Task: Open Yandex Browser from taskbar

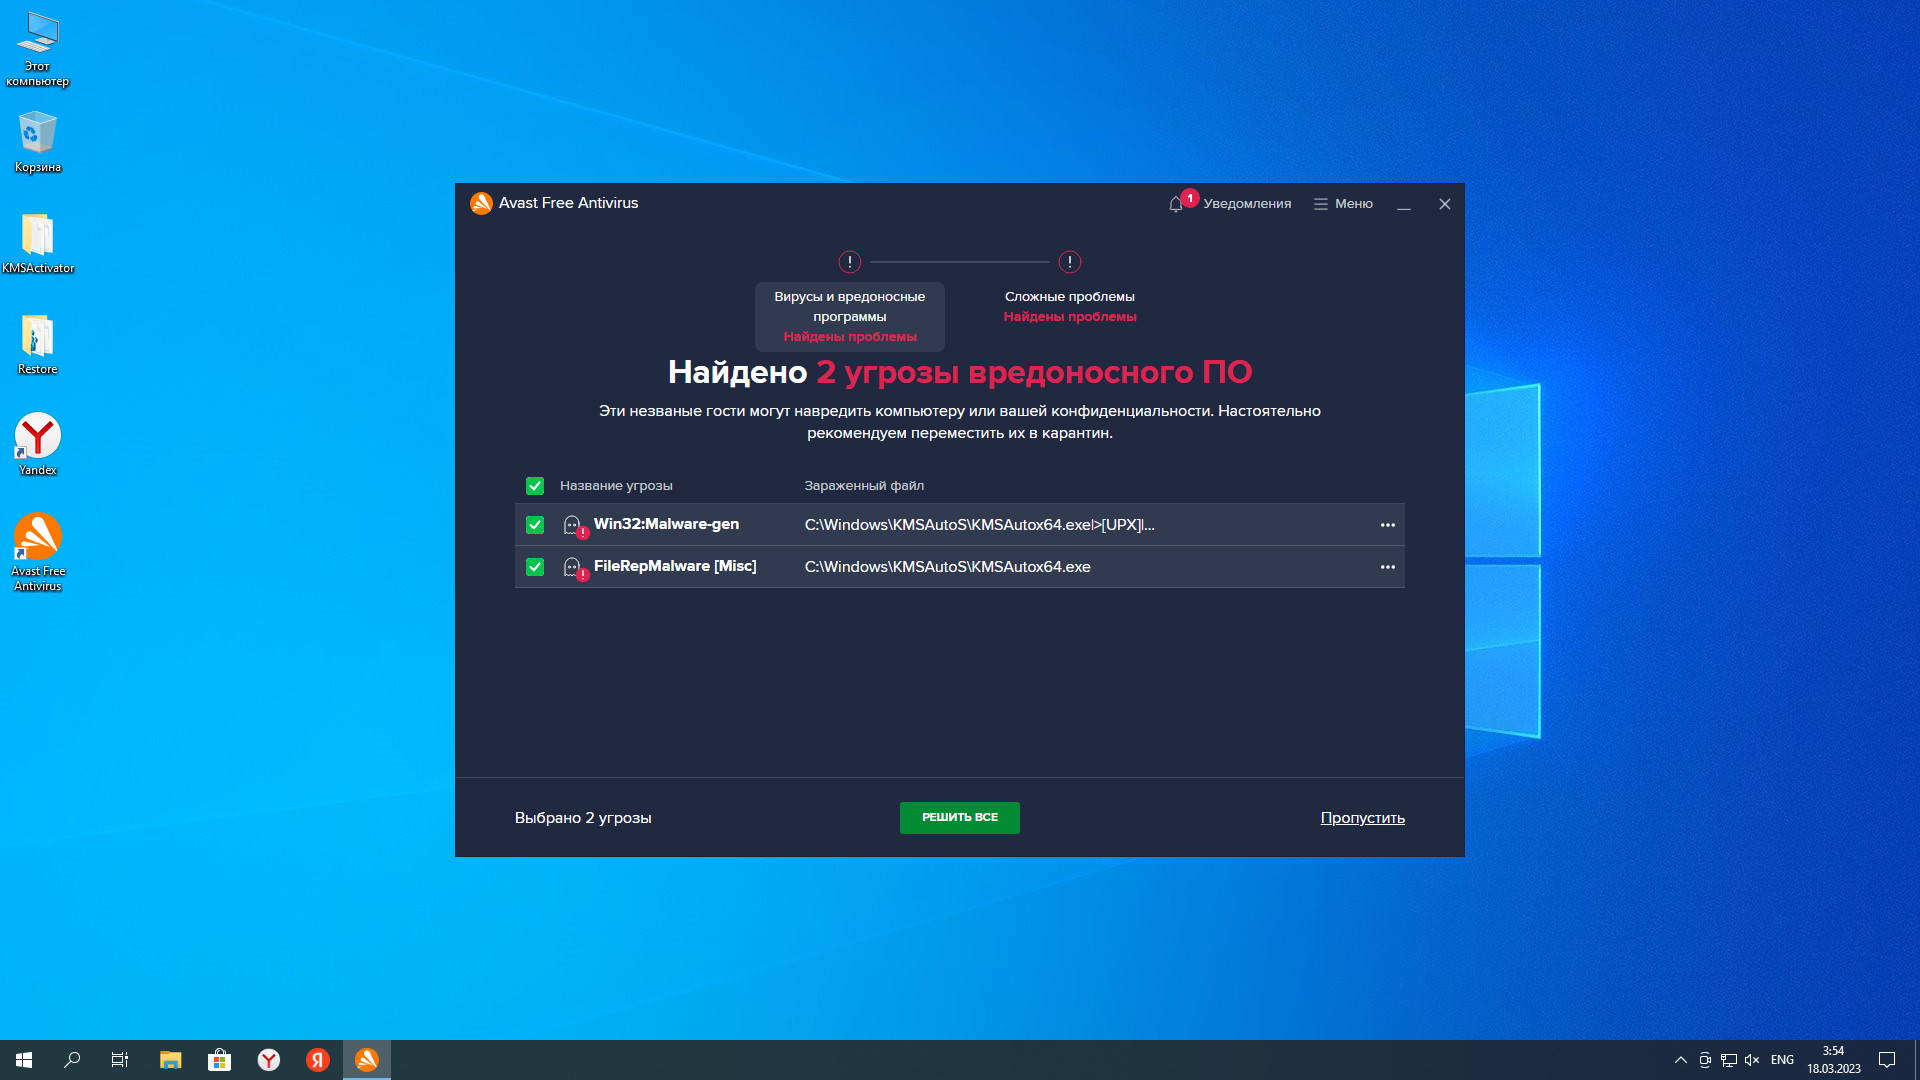Action: 269,1060
